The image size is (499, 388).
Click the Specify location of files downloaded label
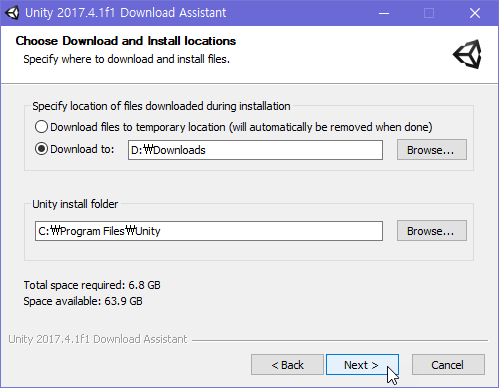[161, 106]
